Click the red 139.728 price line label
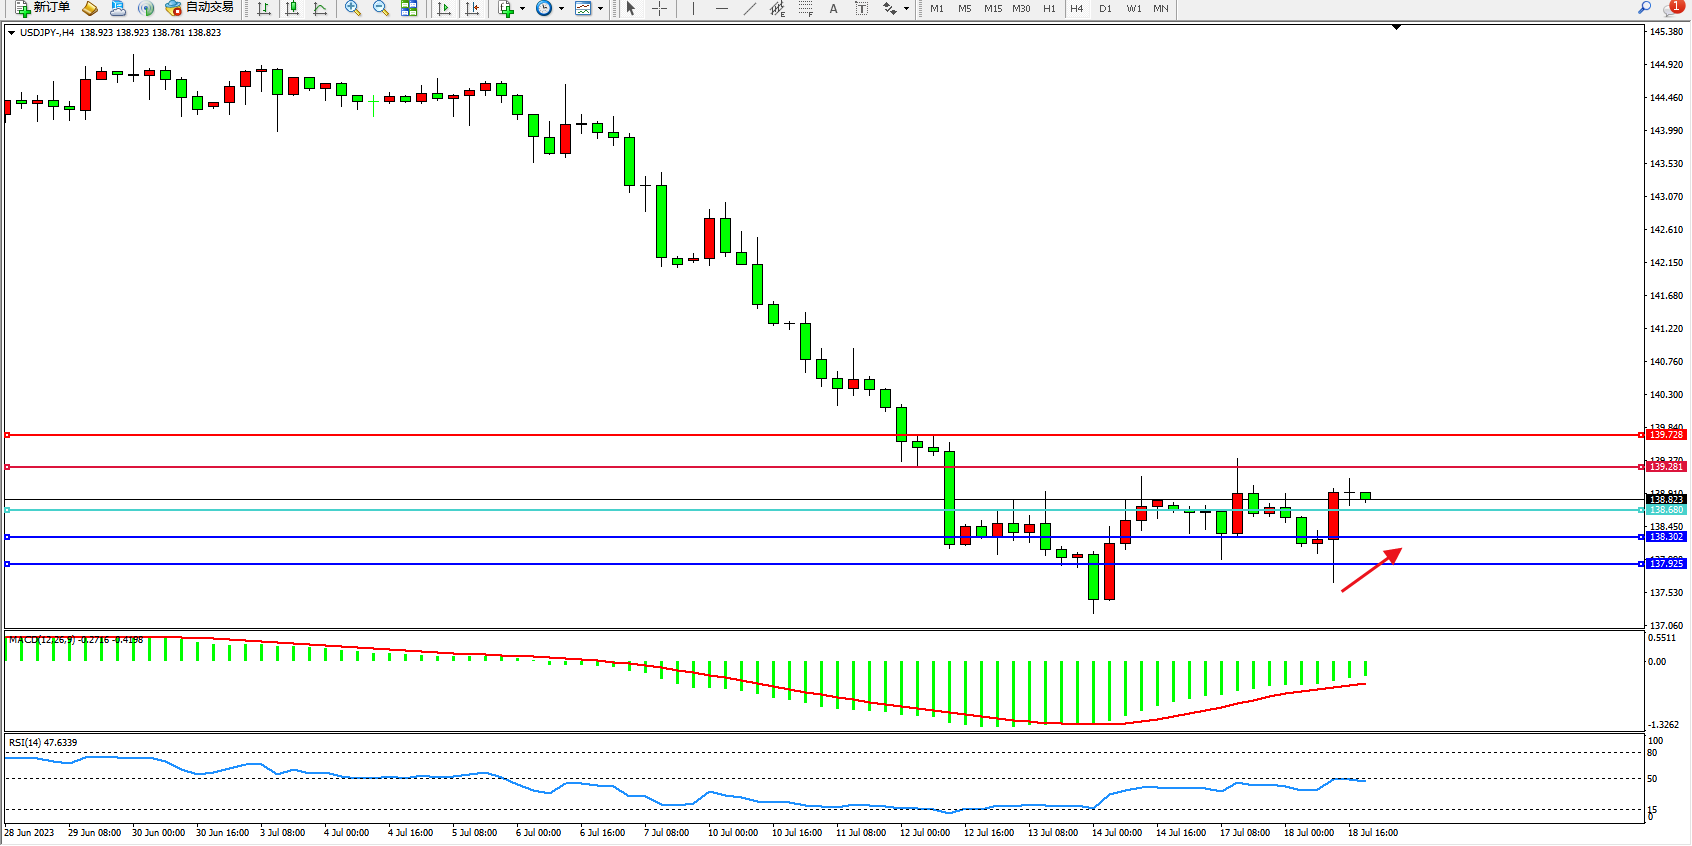 point(1666,435)
